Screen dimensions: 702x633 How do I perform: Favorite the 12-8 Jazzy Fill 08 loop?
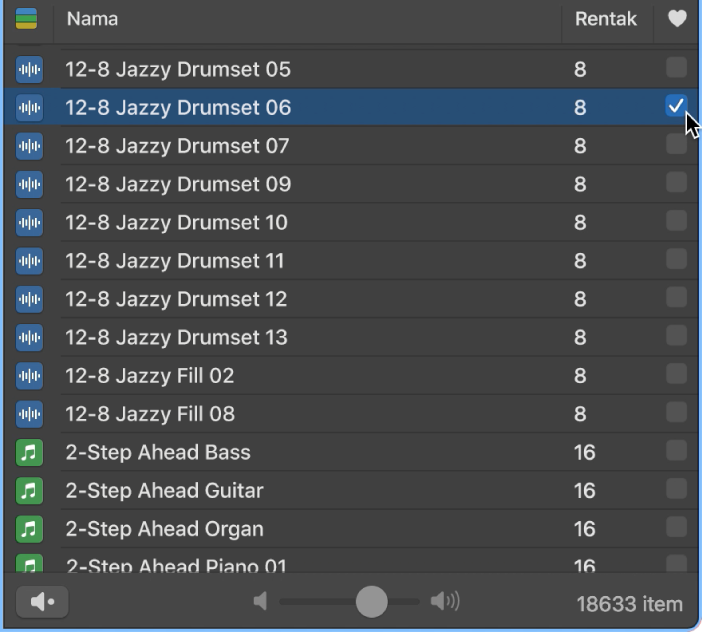tap(676, 412)
